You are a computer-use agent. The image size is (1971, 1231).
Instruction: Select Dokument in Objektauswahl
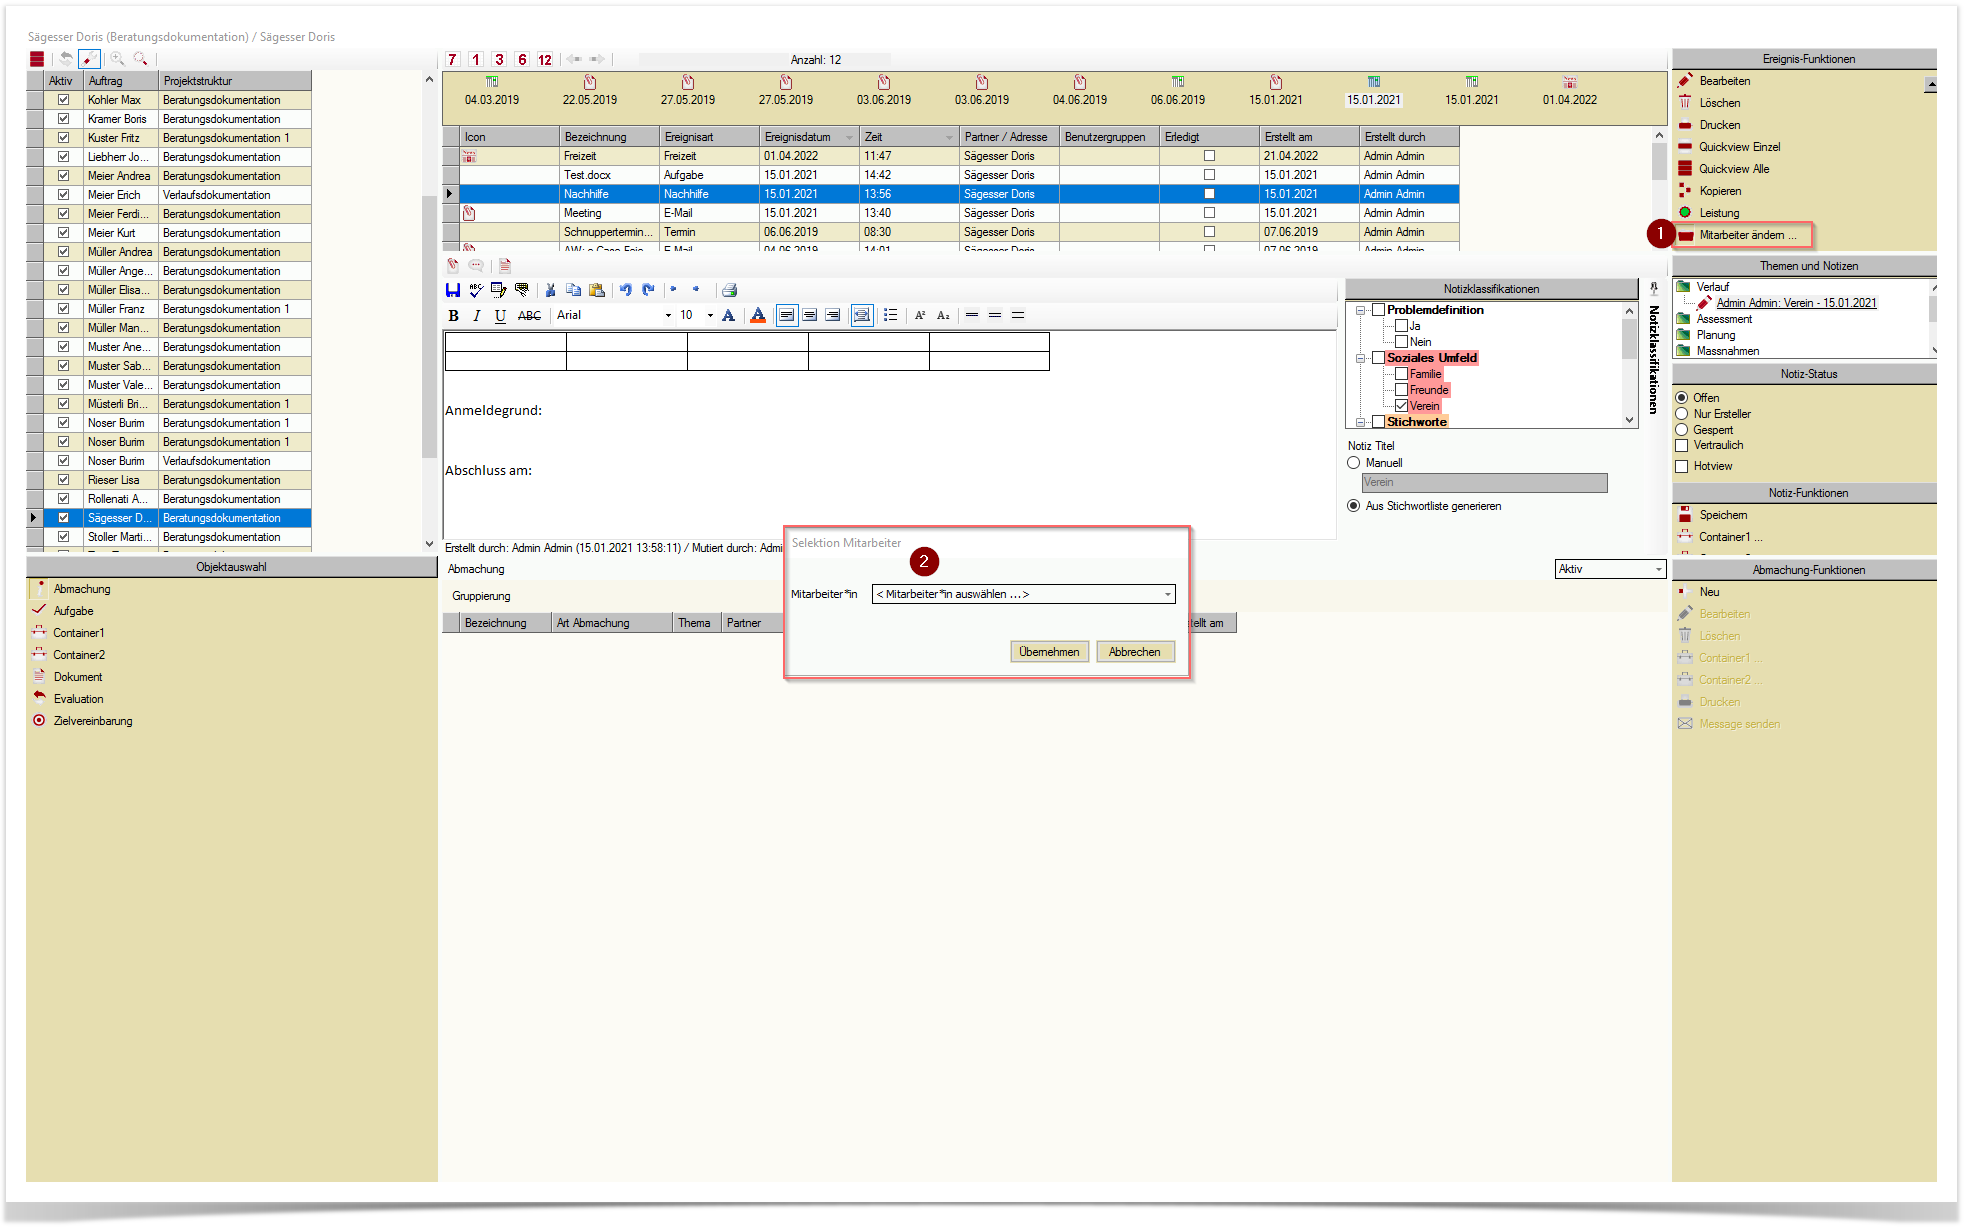pyautogui.click(x=78, y=677)
